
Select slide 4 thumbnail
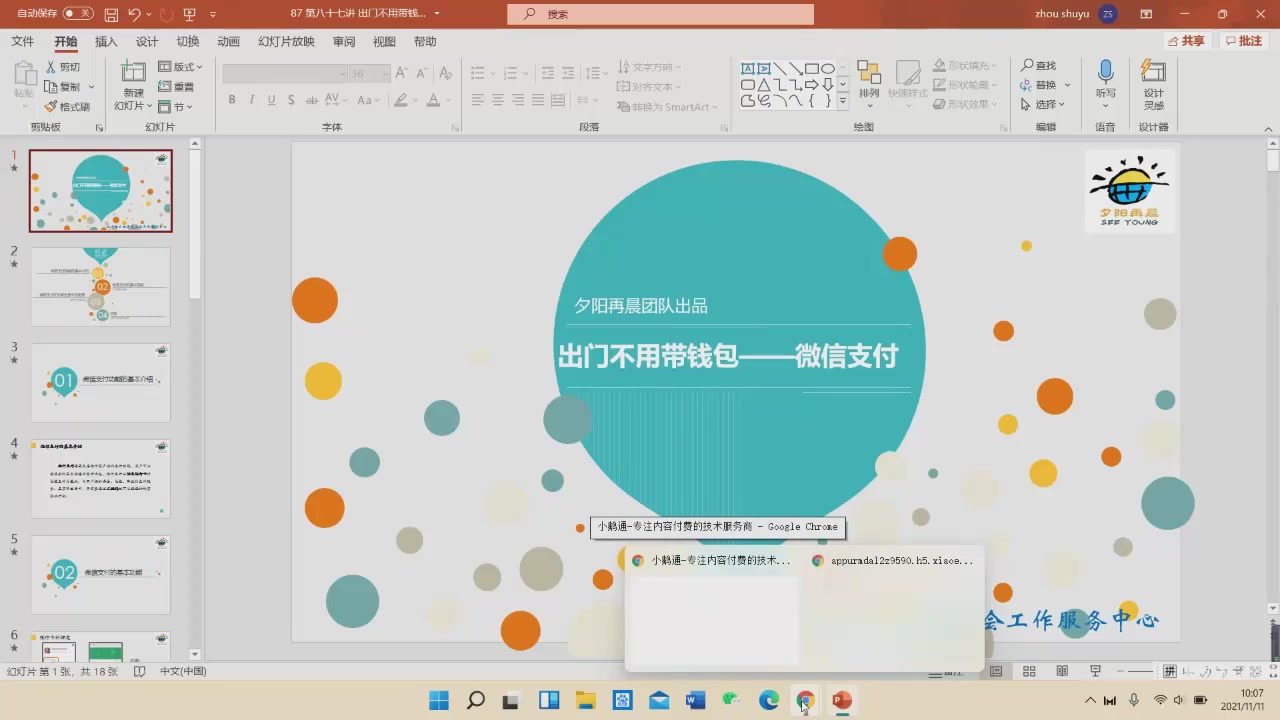click(x=101, y=479)
